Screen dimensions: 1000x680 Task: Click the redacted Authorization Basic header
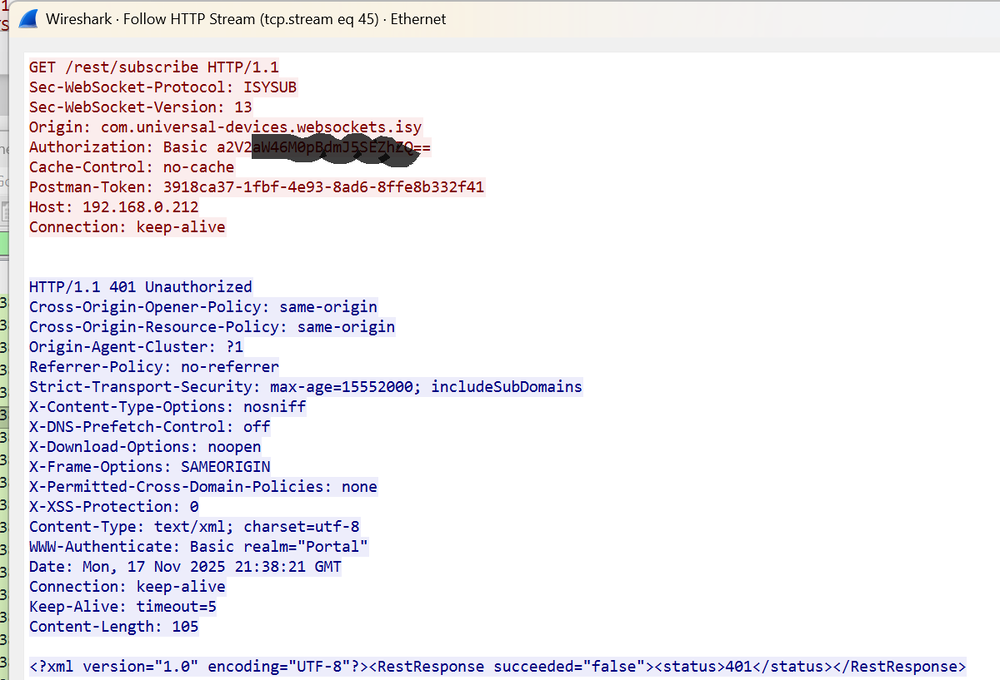[230, 147]
